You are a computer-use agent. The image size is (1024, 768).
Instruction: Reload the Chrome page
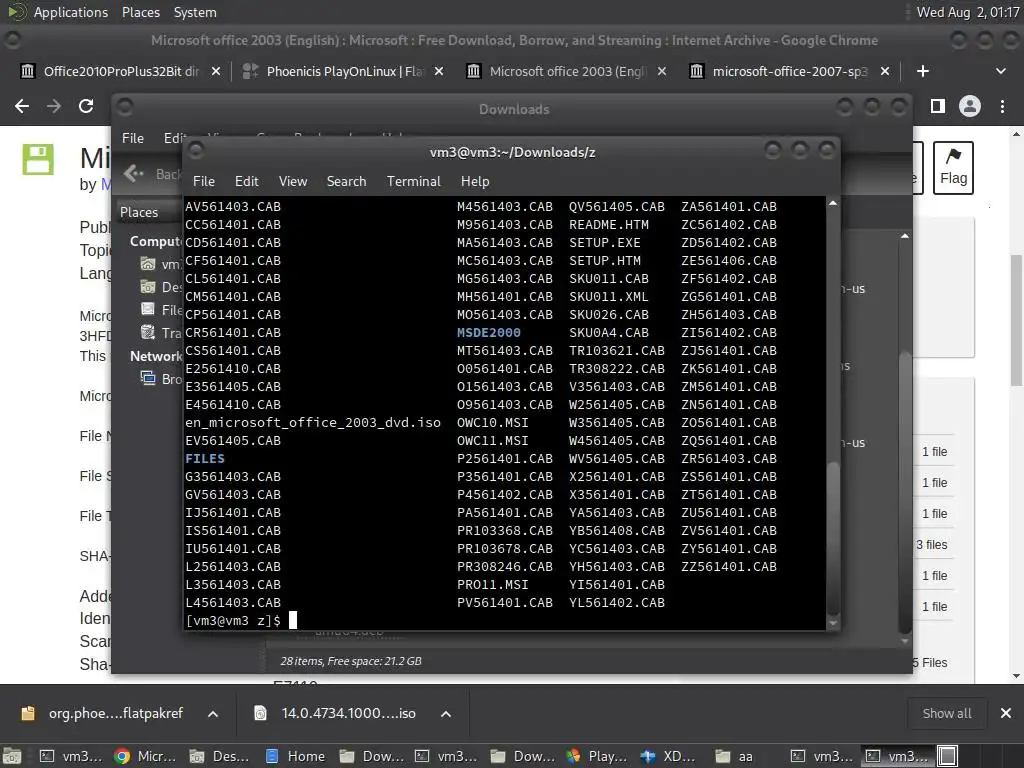pyautogui.click(x=86, y=106)
